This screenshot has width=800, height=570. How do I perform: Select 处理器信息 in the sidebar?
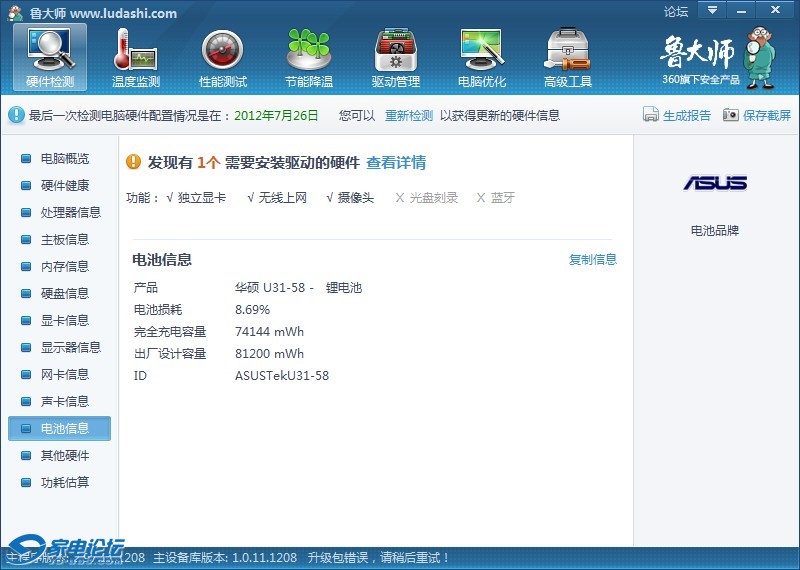point(71,212)
